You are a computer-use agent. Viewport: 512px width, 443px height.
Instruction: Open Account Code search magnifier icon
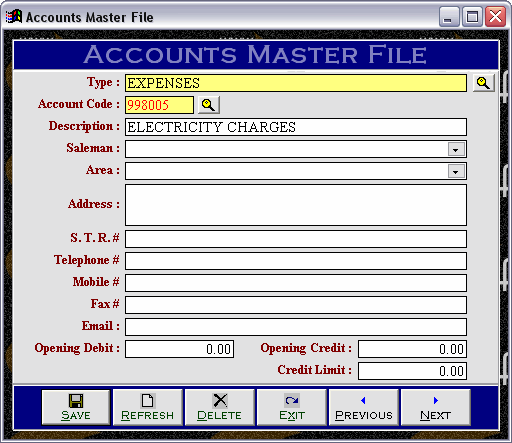[x=209, y=105]
